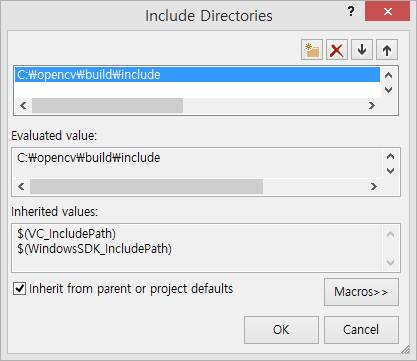Uncheck Inherit from parent or project defaults
The width and height of the screenshot is (417, 361).
19,288
